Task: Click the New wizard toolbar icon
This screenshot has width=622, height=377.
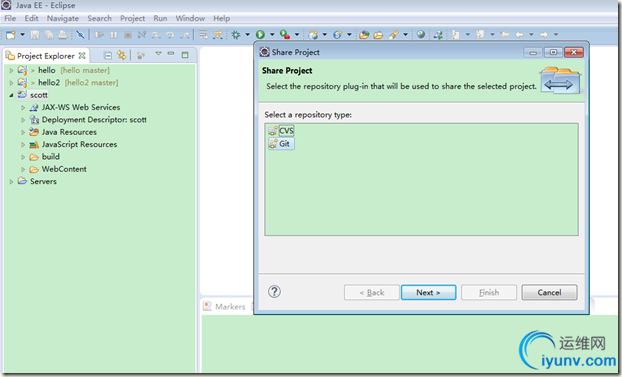Action: pyautogui.click(x=11, y=35)
